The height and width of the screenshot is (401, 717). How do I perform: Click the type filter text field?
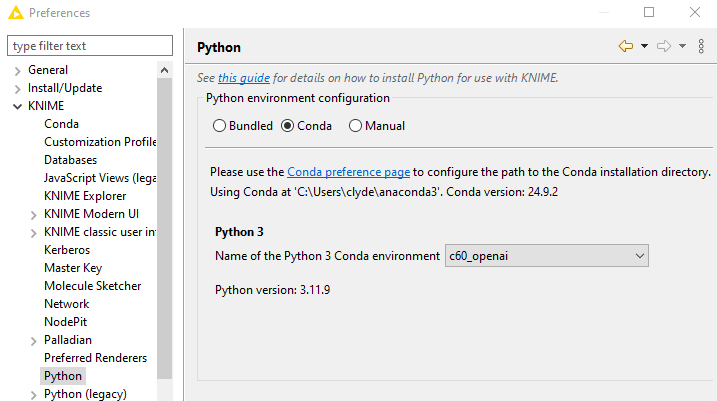click(90, 46)
